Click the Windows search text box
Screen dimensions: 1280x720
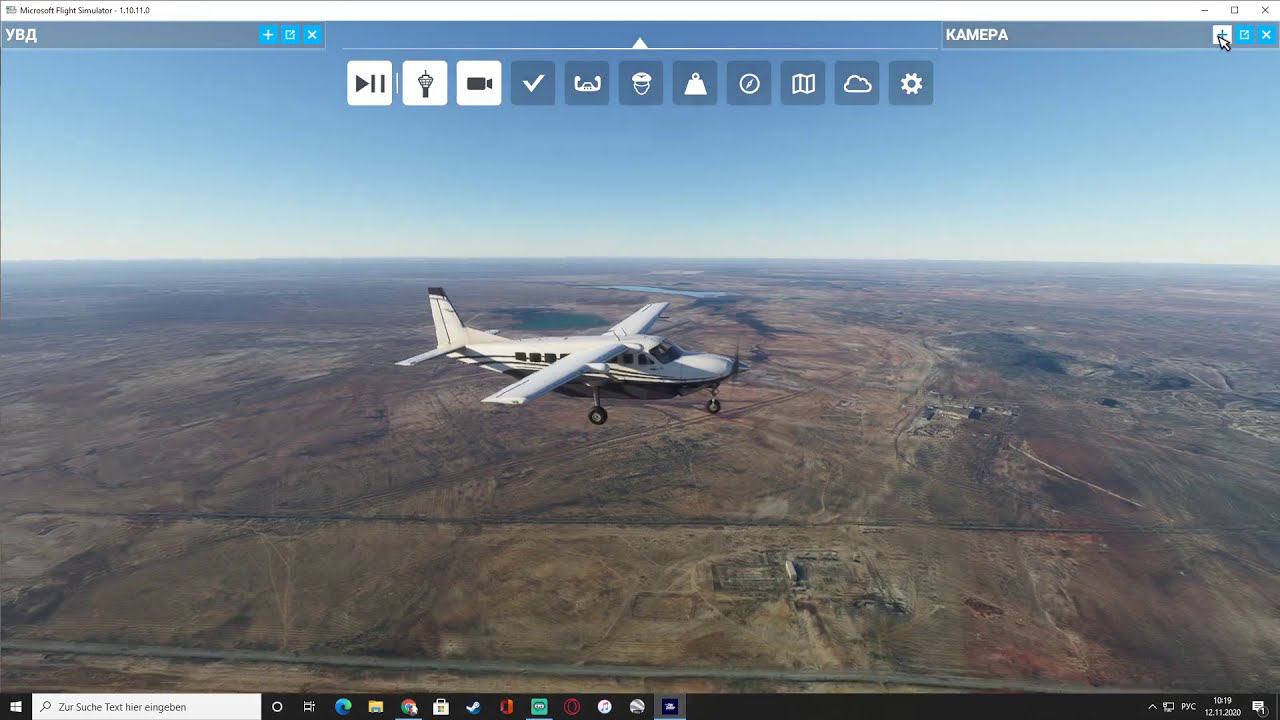(147, 707)
